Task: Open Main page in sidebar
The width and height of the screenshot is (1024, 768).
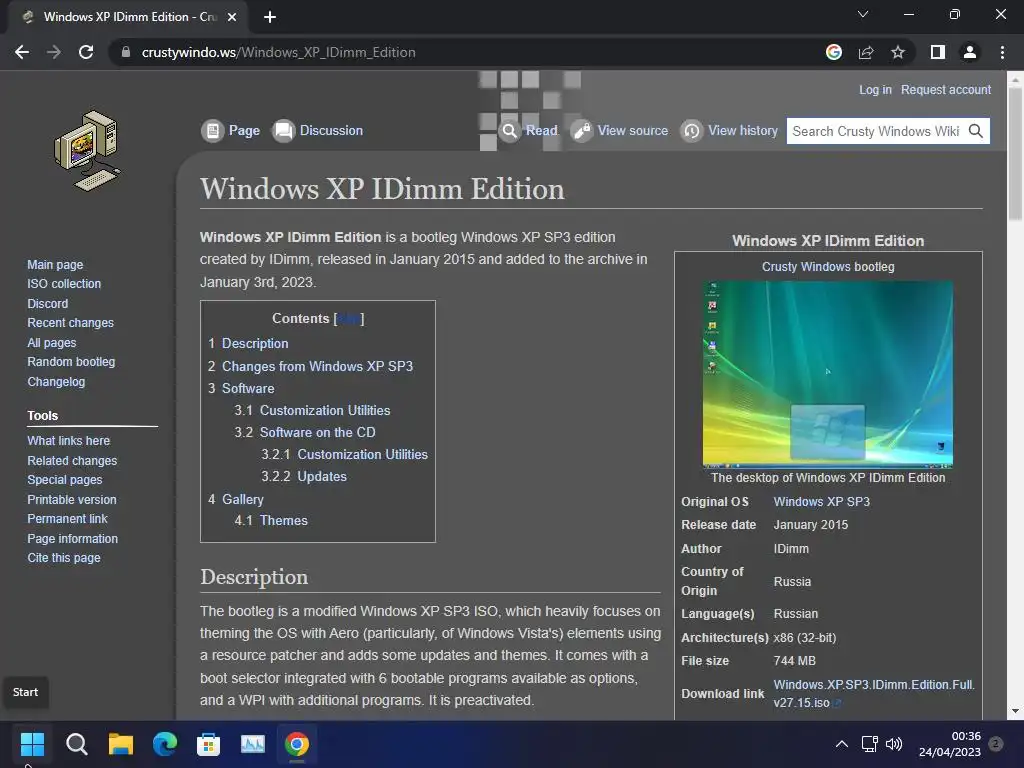Action: (55, 264)
